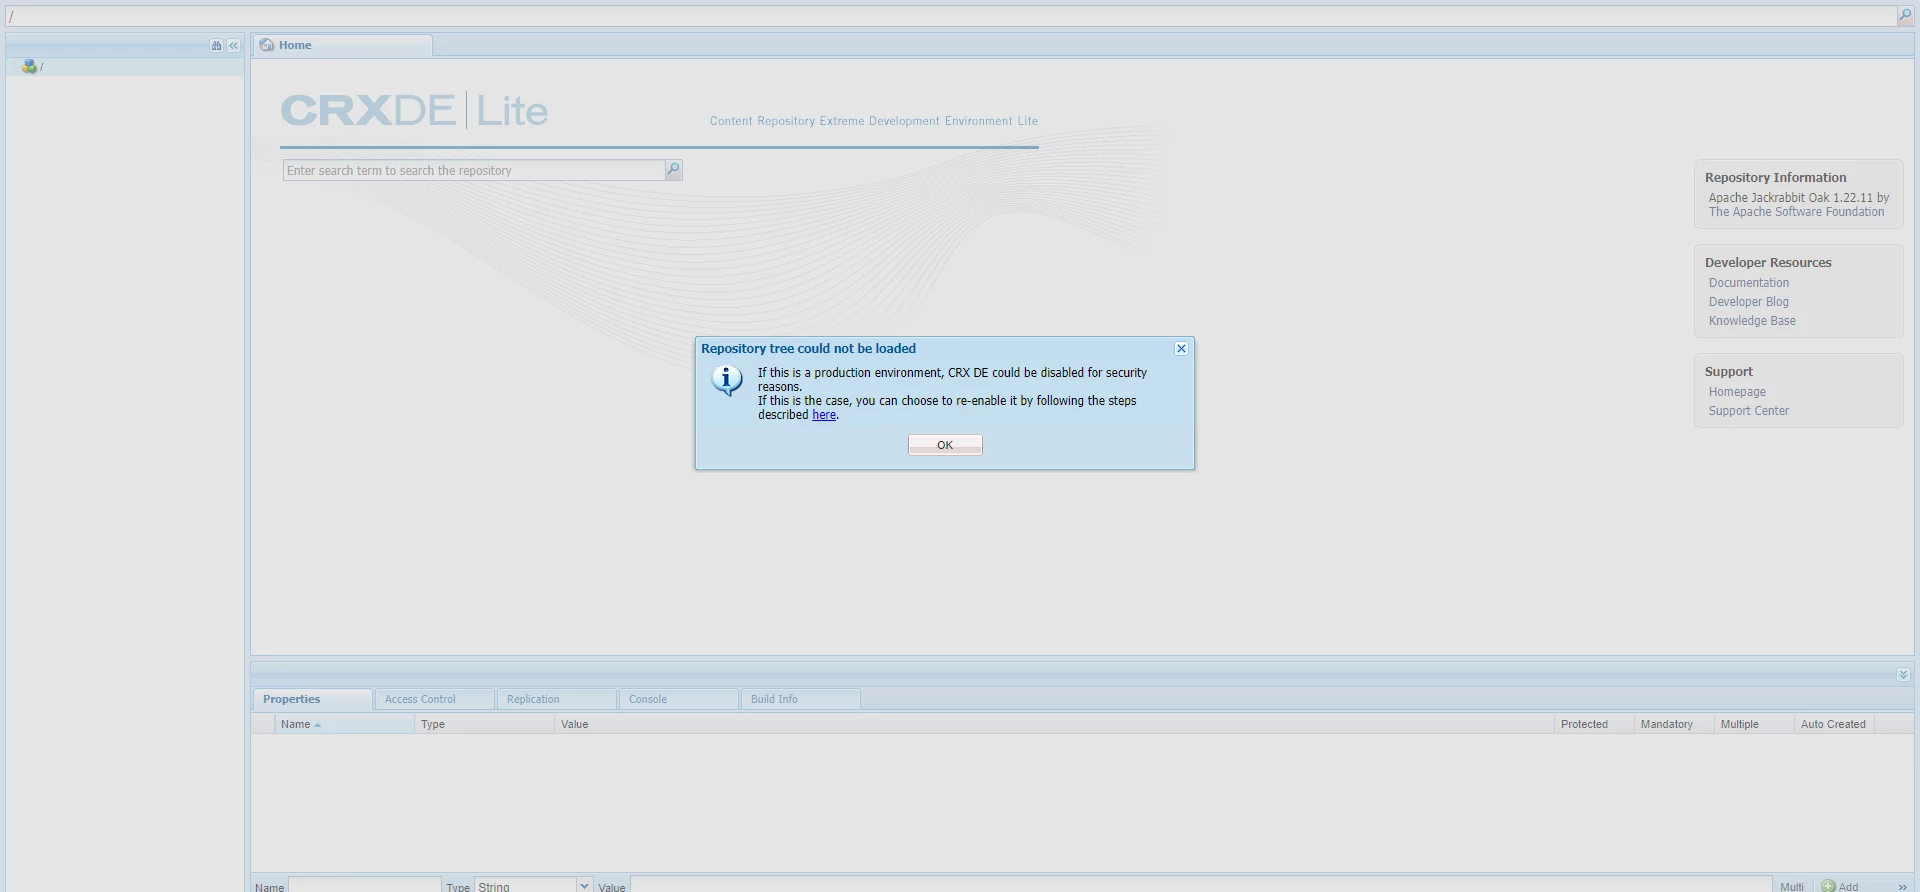Click the Repository Information heading
The height and width of the screenshot is (892, 1920).
click(1776, 178)
